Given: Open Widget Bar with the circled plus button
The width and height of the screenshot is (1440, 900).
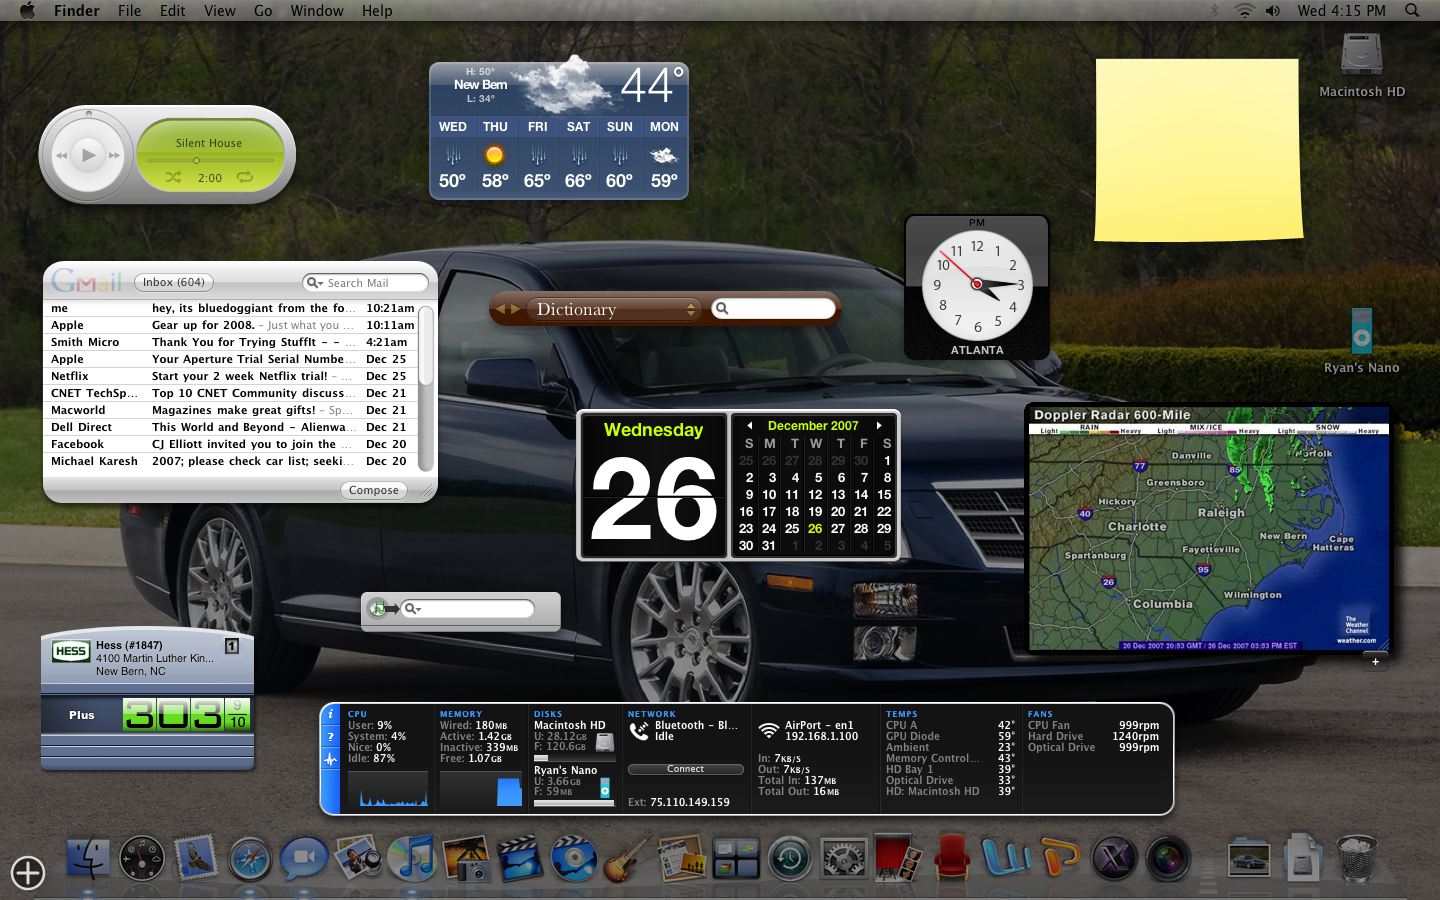Looking at the screenshot, I should coord(28,873).
